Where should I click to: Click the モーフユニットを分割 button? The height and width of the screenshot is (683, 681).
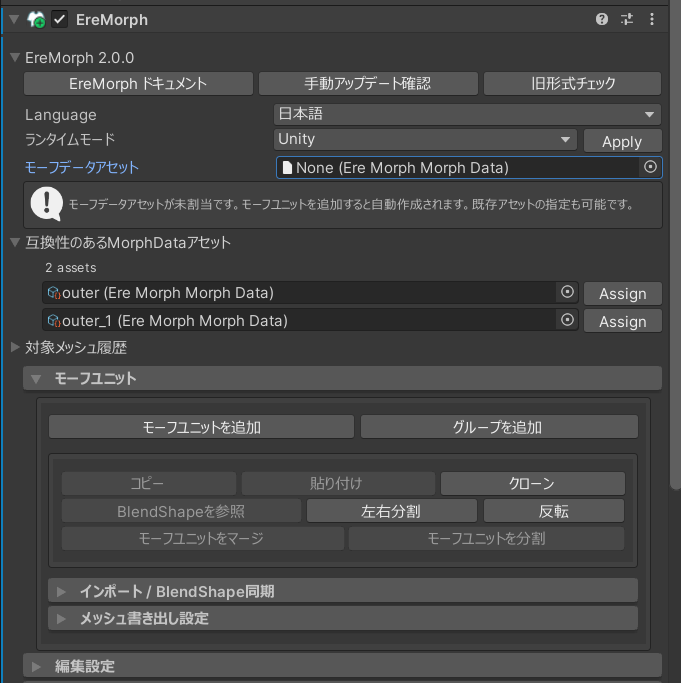(486, 538)
